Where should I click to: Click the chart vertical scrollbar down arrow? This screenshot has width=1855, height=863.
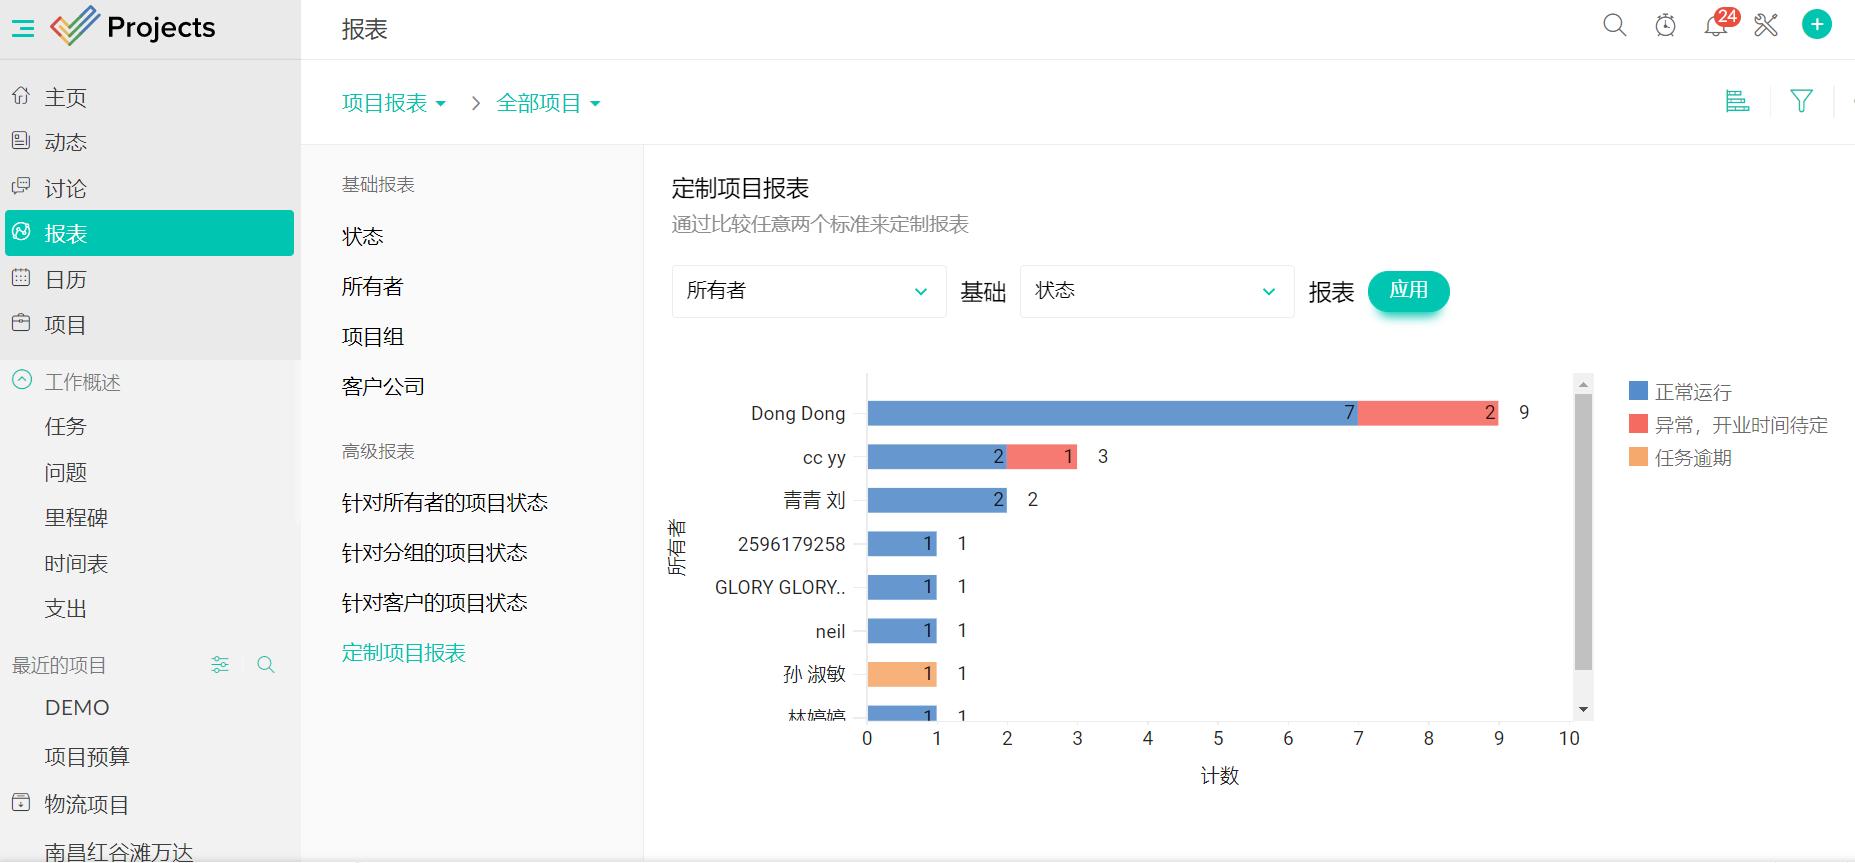[x=1583, y=709]
